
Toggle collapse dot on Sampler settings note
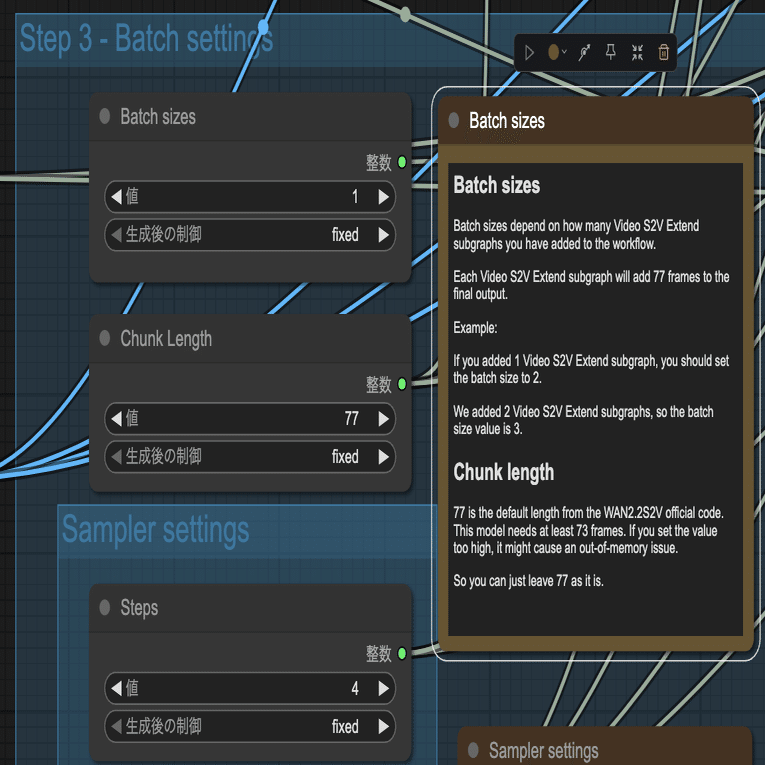click(473, 750)
